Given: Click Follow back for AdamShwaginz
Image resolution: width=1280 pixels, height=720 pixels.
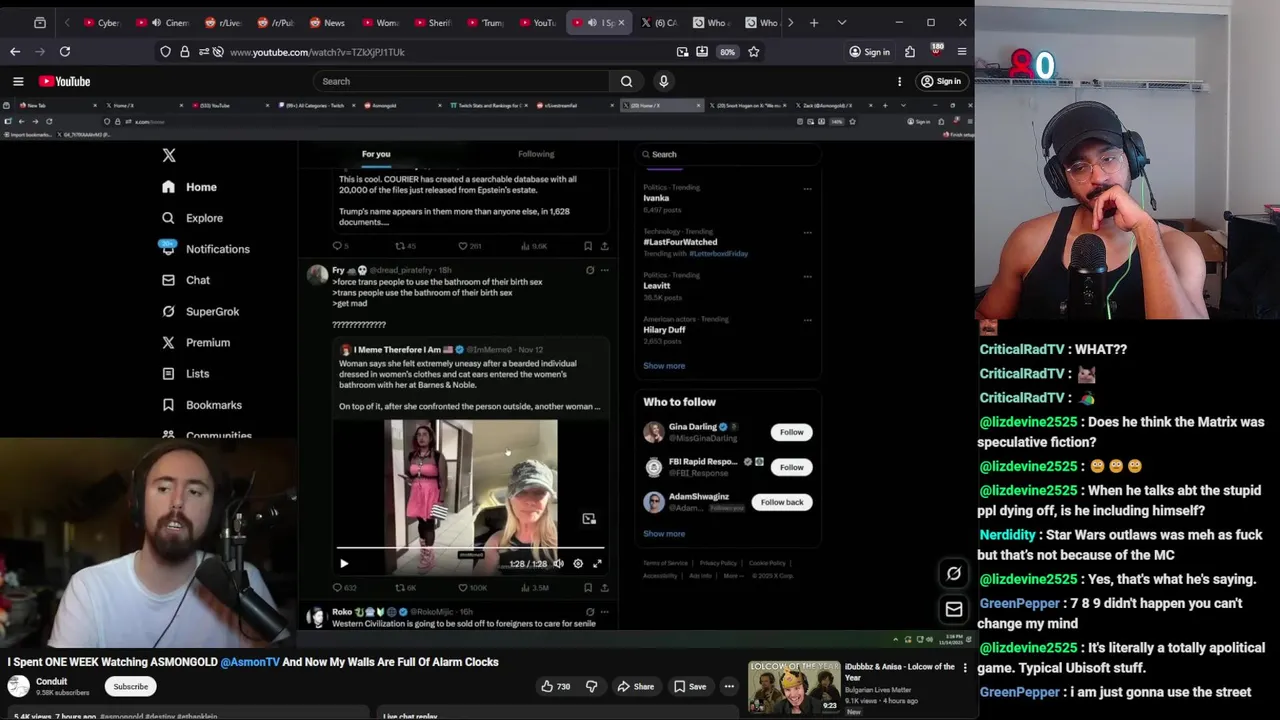Looking at the screenshot, I should click(x=782, y=502).
